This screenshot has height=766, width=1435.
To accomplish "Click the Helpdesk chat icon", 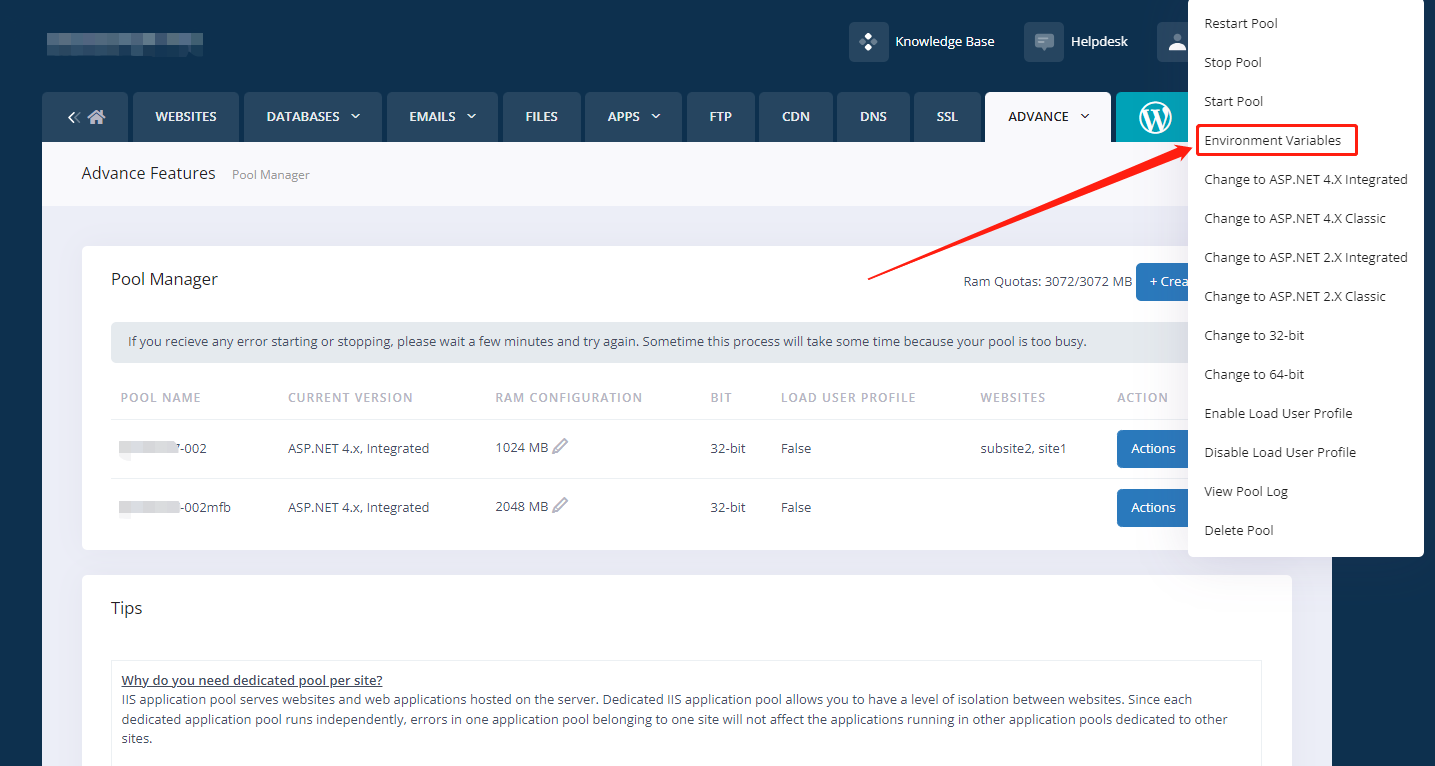I will coord(1044,42).
